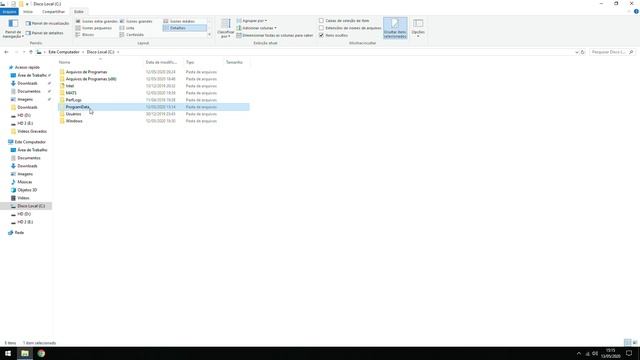Open the Opções dropdown
640x360 pixels.
[x=418, y=29]
